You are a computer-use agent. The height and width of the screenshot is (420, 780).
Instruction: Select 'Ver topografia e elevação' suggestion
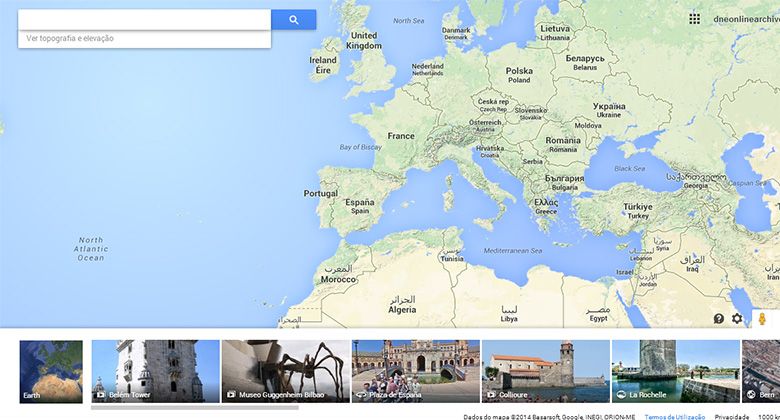coord(70,39)
